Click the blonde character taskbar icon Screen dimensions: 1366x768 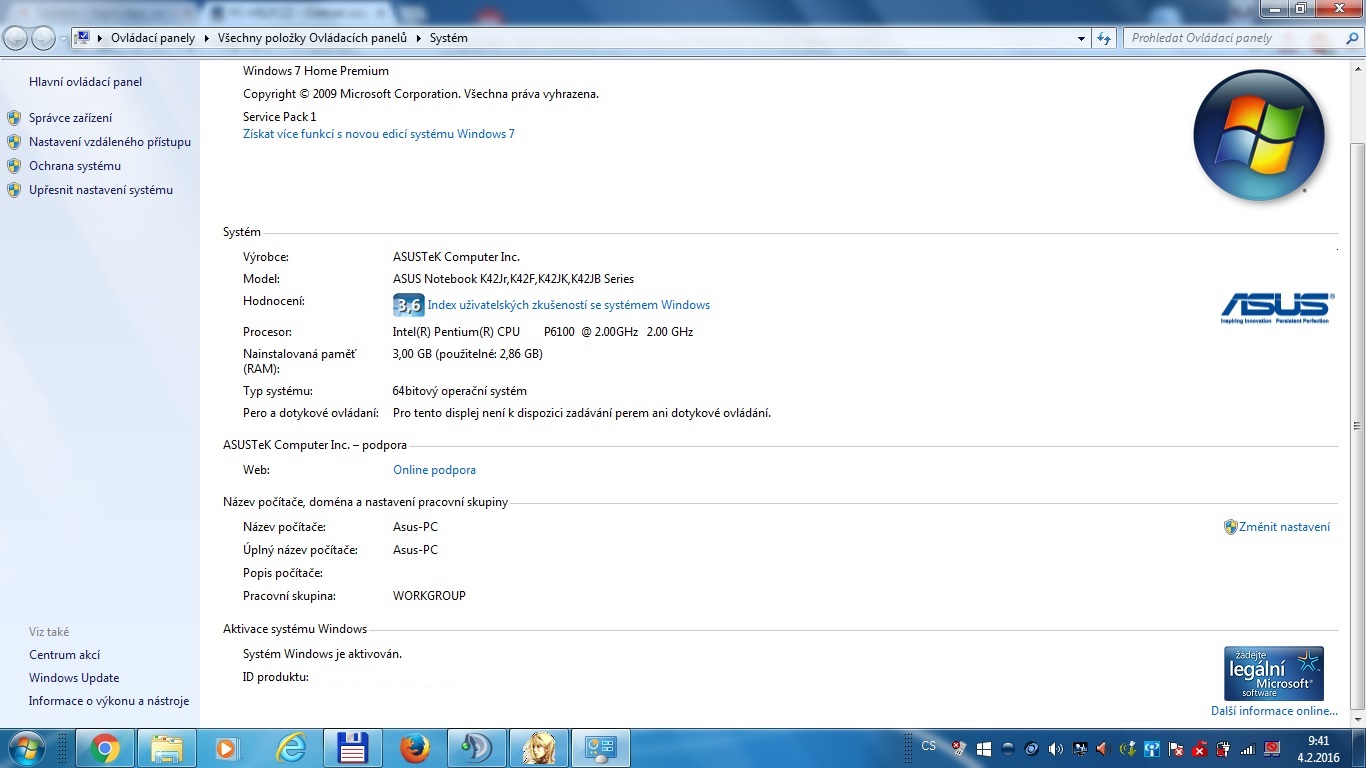pyautogui.click(x=539, y=748)
